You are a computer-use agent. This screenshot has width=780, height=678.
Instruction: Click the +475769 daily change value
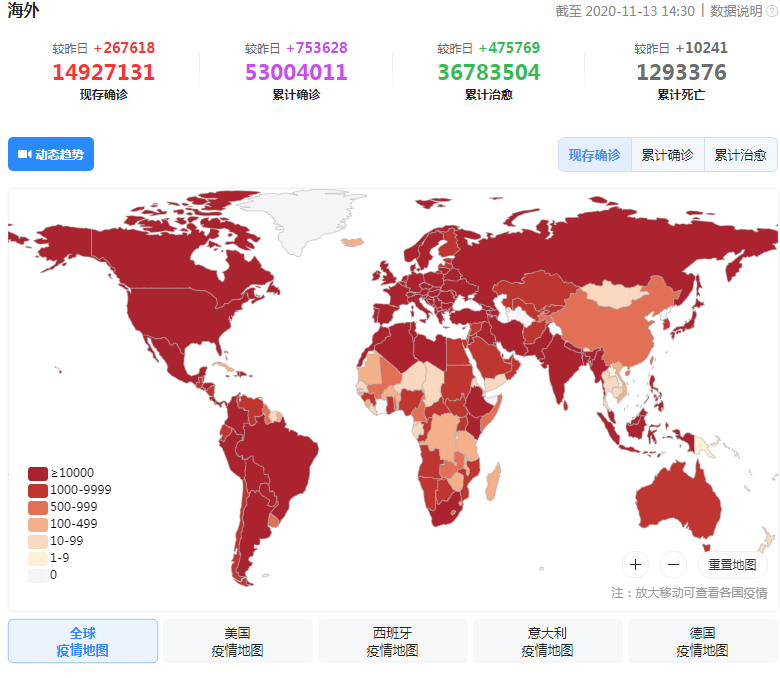coord(509,48)
